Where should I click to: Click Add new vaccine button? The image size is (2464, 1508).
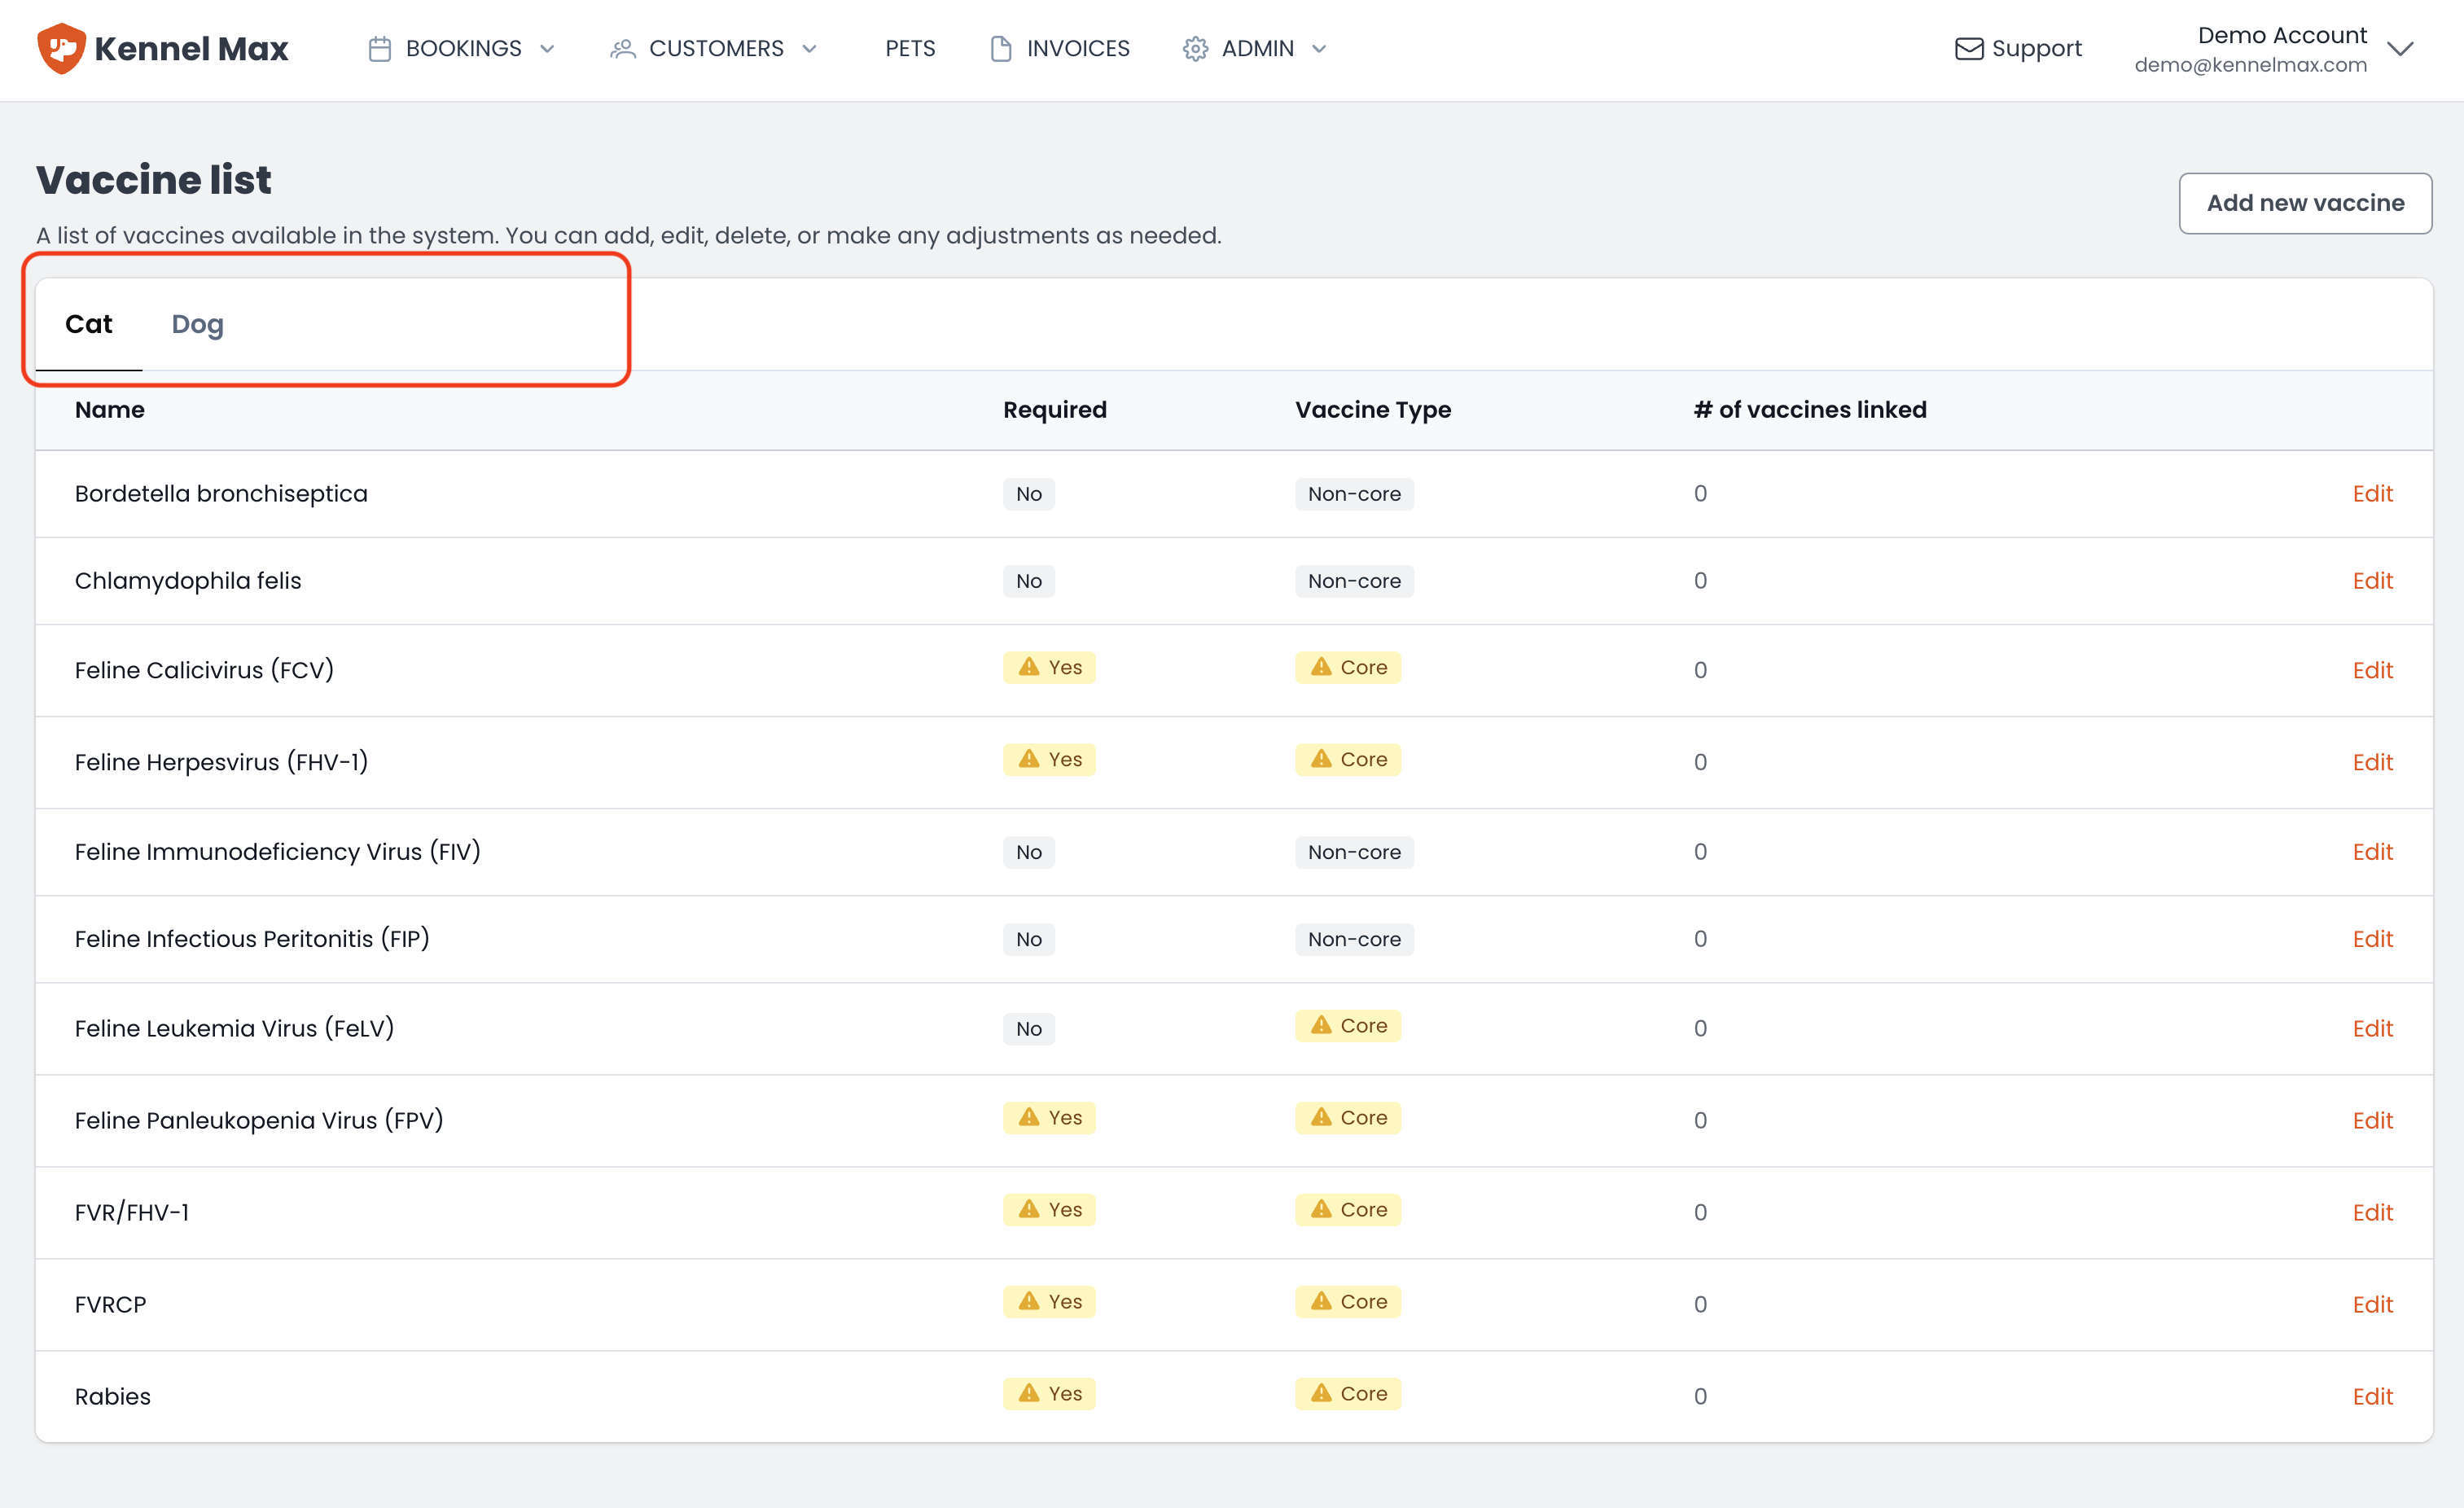pyautogui.click(x=2305, y=203)
